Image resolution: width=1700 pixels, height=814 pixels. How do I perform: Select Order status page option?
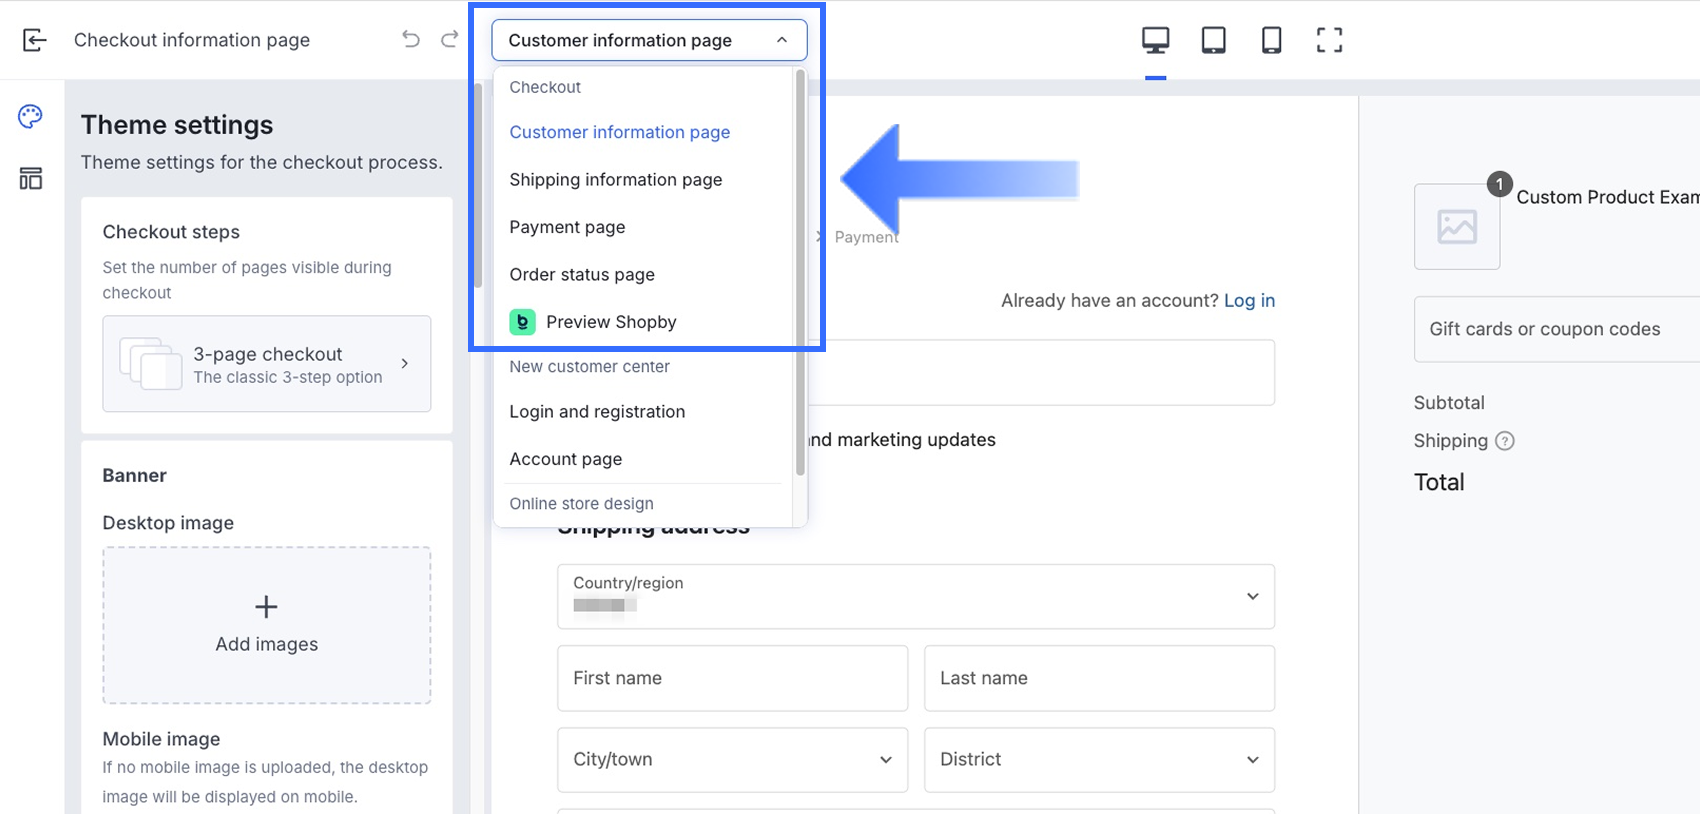click(x=582, y=275)
